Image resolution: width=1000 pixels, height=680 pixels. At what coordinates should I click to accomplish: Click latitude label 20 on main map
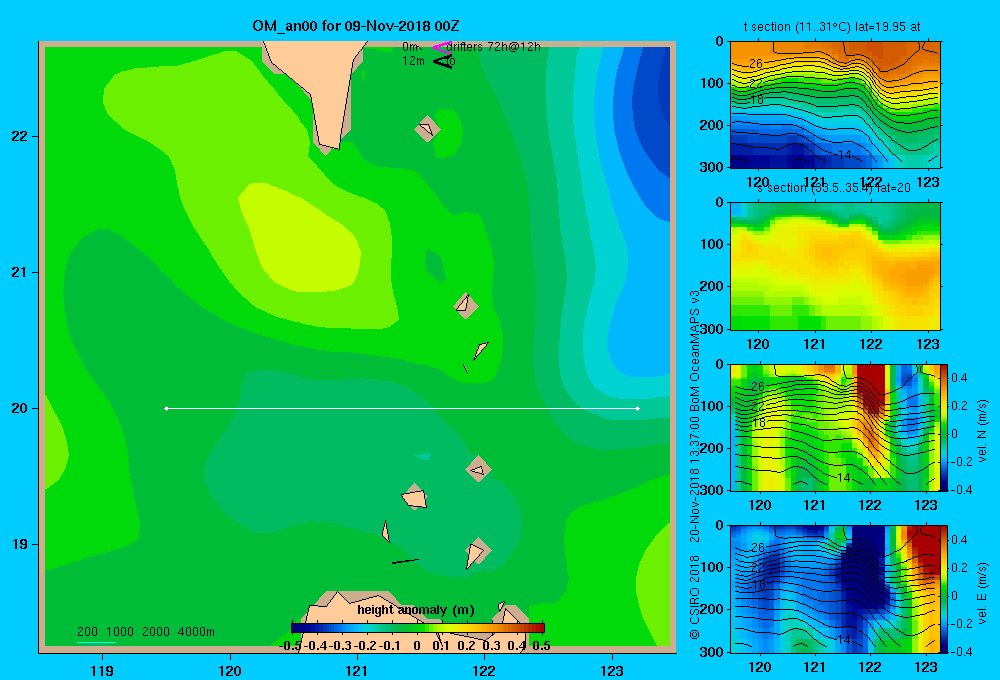(x=20, y=408)
